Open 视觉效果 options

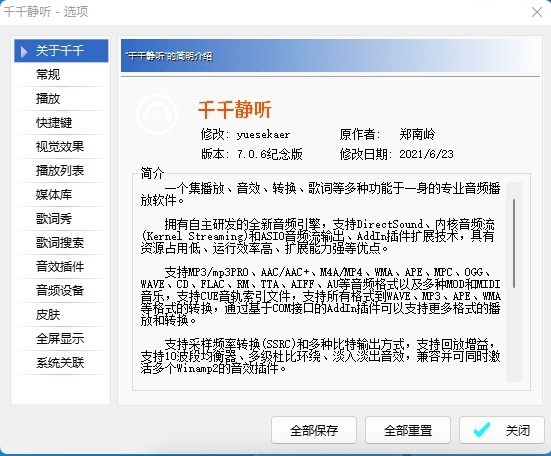tap(61, 146)
